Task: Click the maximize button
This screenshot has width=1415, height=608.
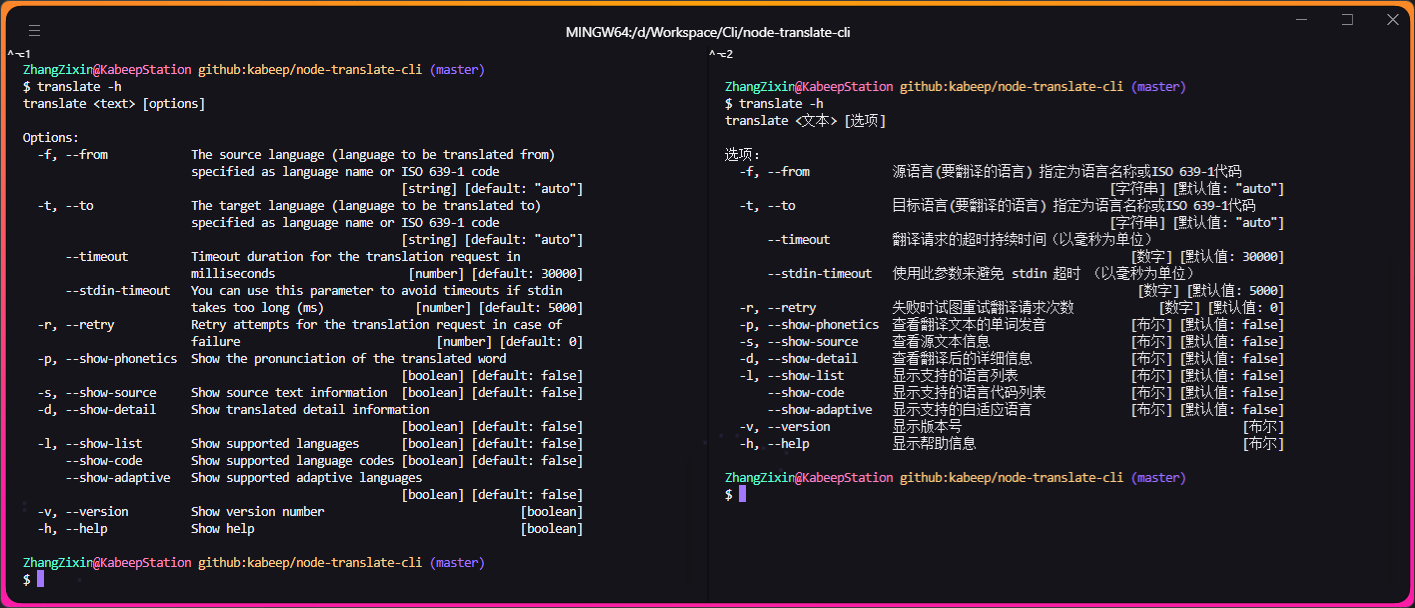Action: point(1348,20)
